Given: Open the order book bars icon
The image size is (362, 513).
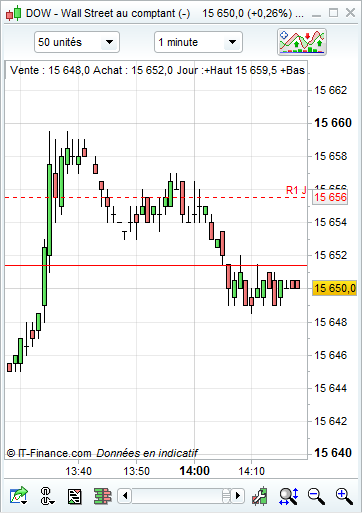Looking at the screenshot, I should pos(102,496).
